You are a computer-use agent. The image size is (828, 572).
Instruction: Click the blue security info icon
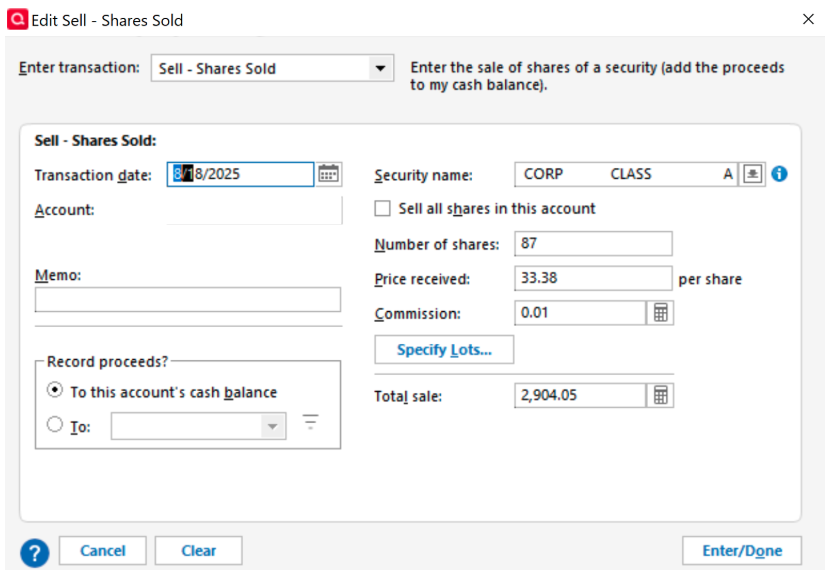779,174
